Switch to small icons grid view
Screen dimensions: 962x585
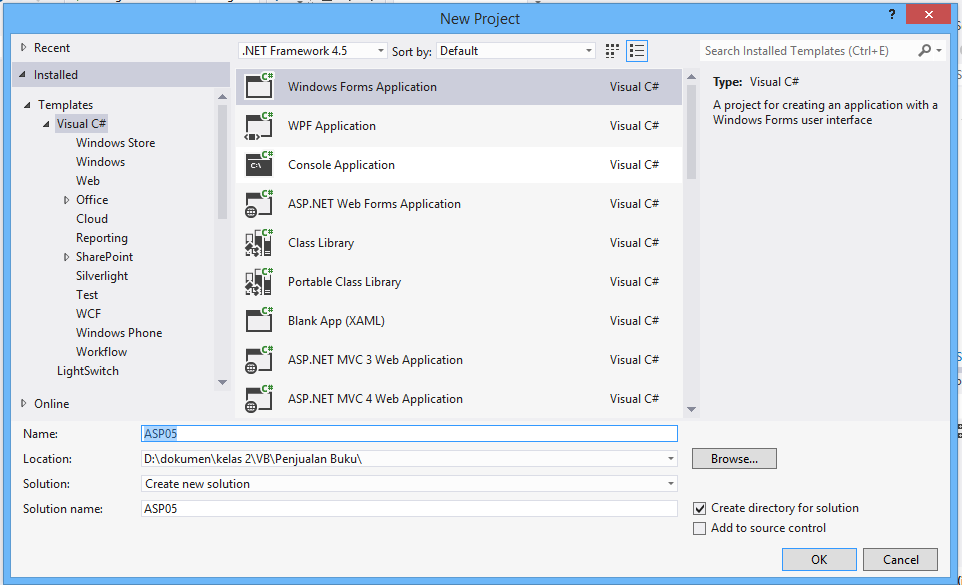(612, 51)
